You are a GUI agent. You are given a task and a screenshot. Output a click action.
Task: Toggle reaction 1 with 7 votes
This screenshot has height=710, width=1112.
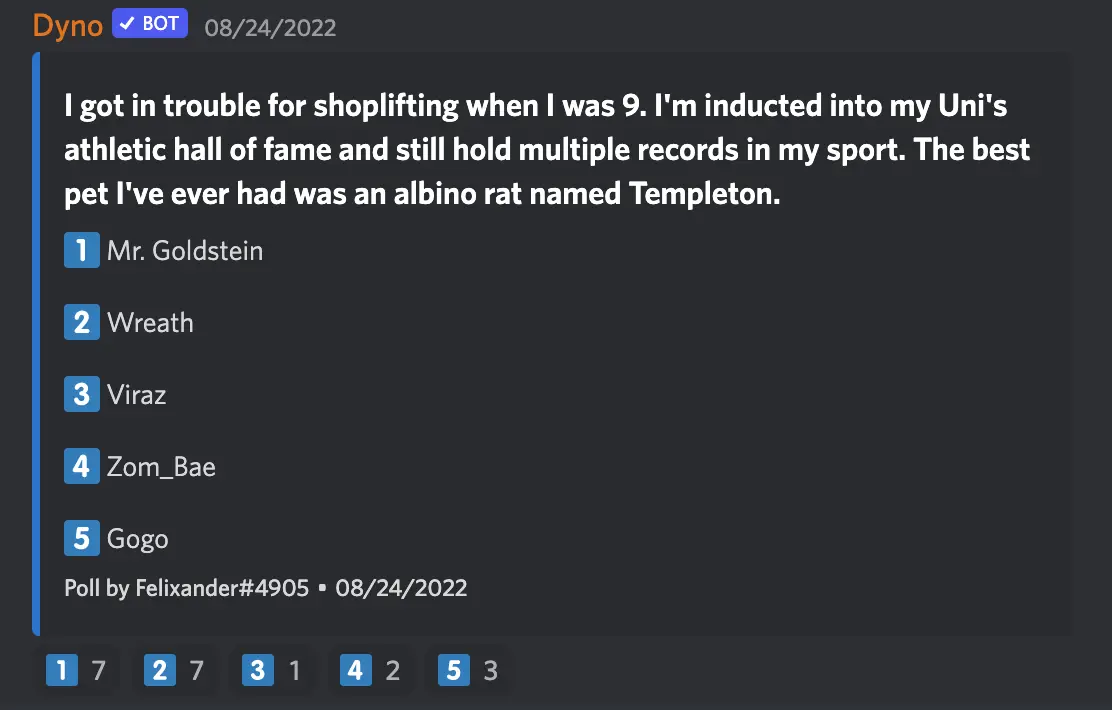click(78, 670)
